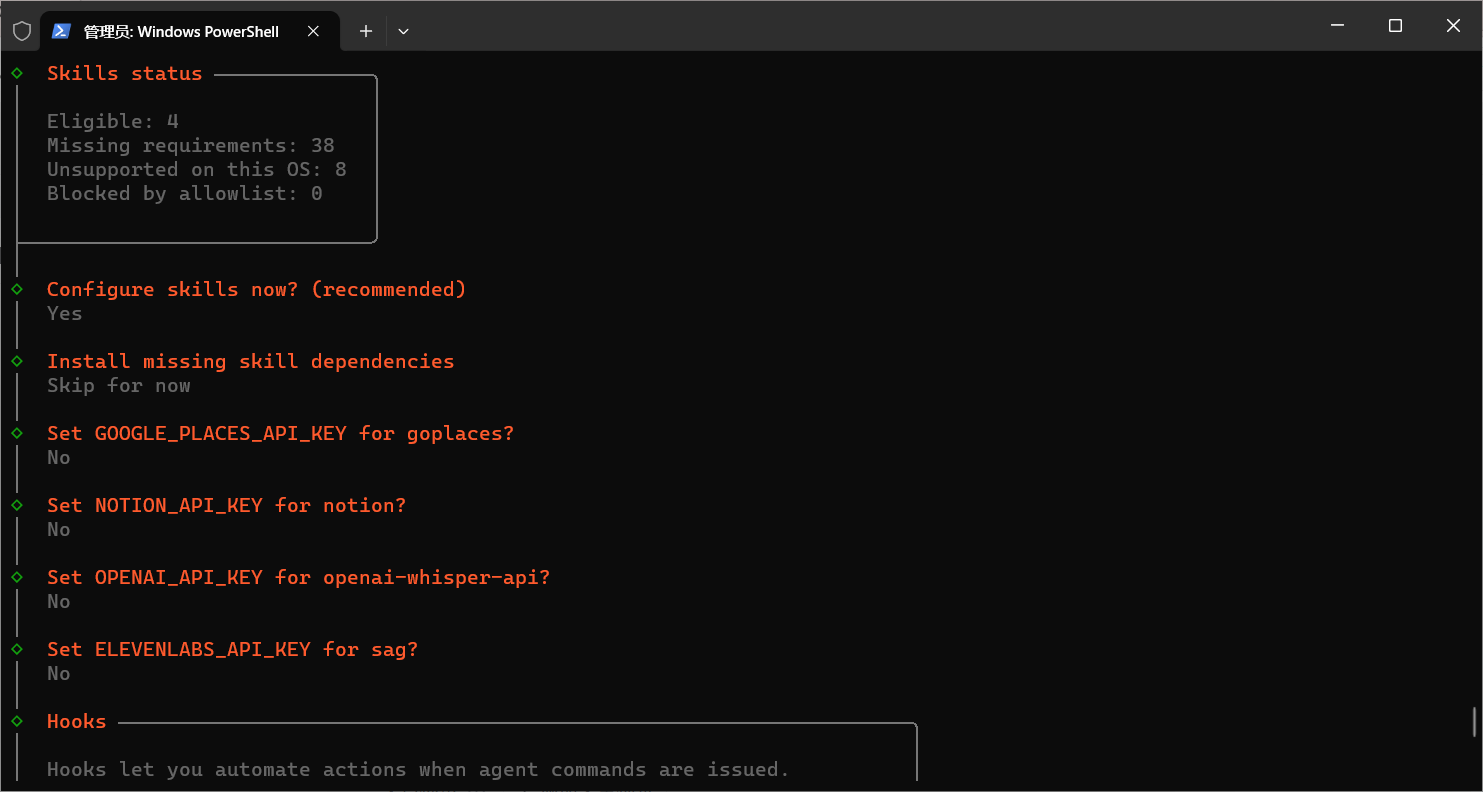The width and height of the screenshot is (1483, 792).
Task: Click diamond marker next to GOOGLE_PLACES_API_KEY prompt
Action: tap(17, 433)
